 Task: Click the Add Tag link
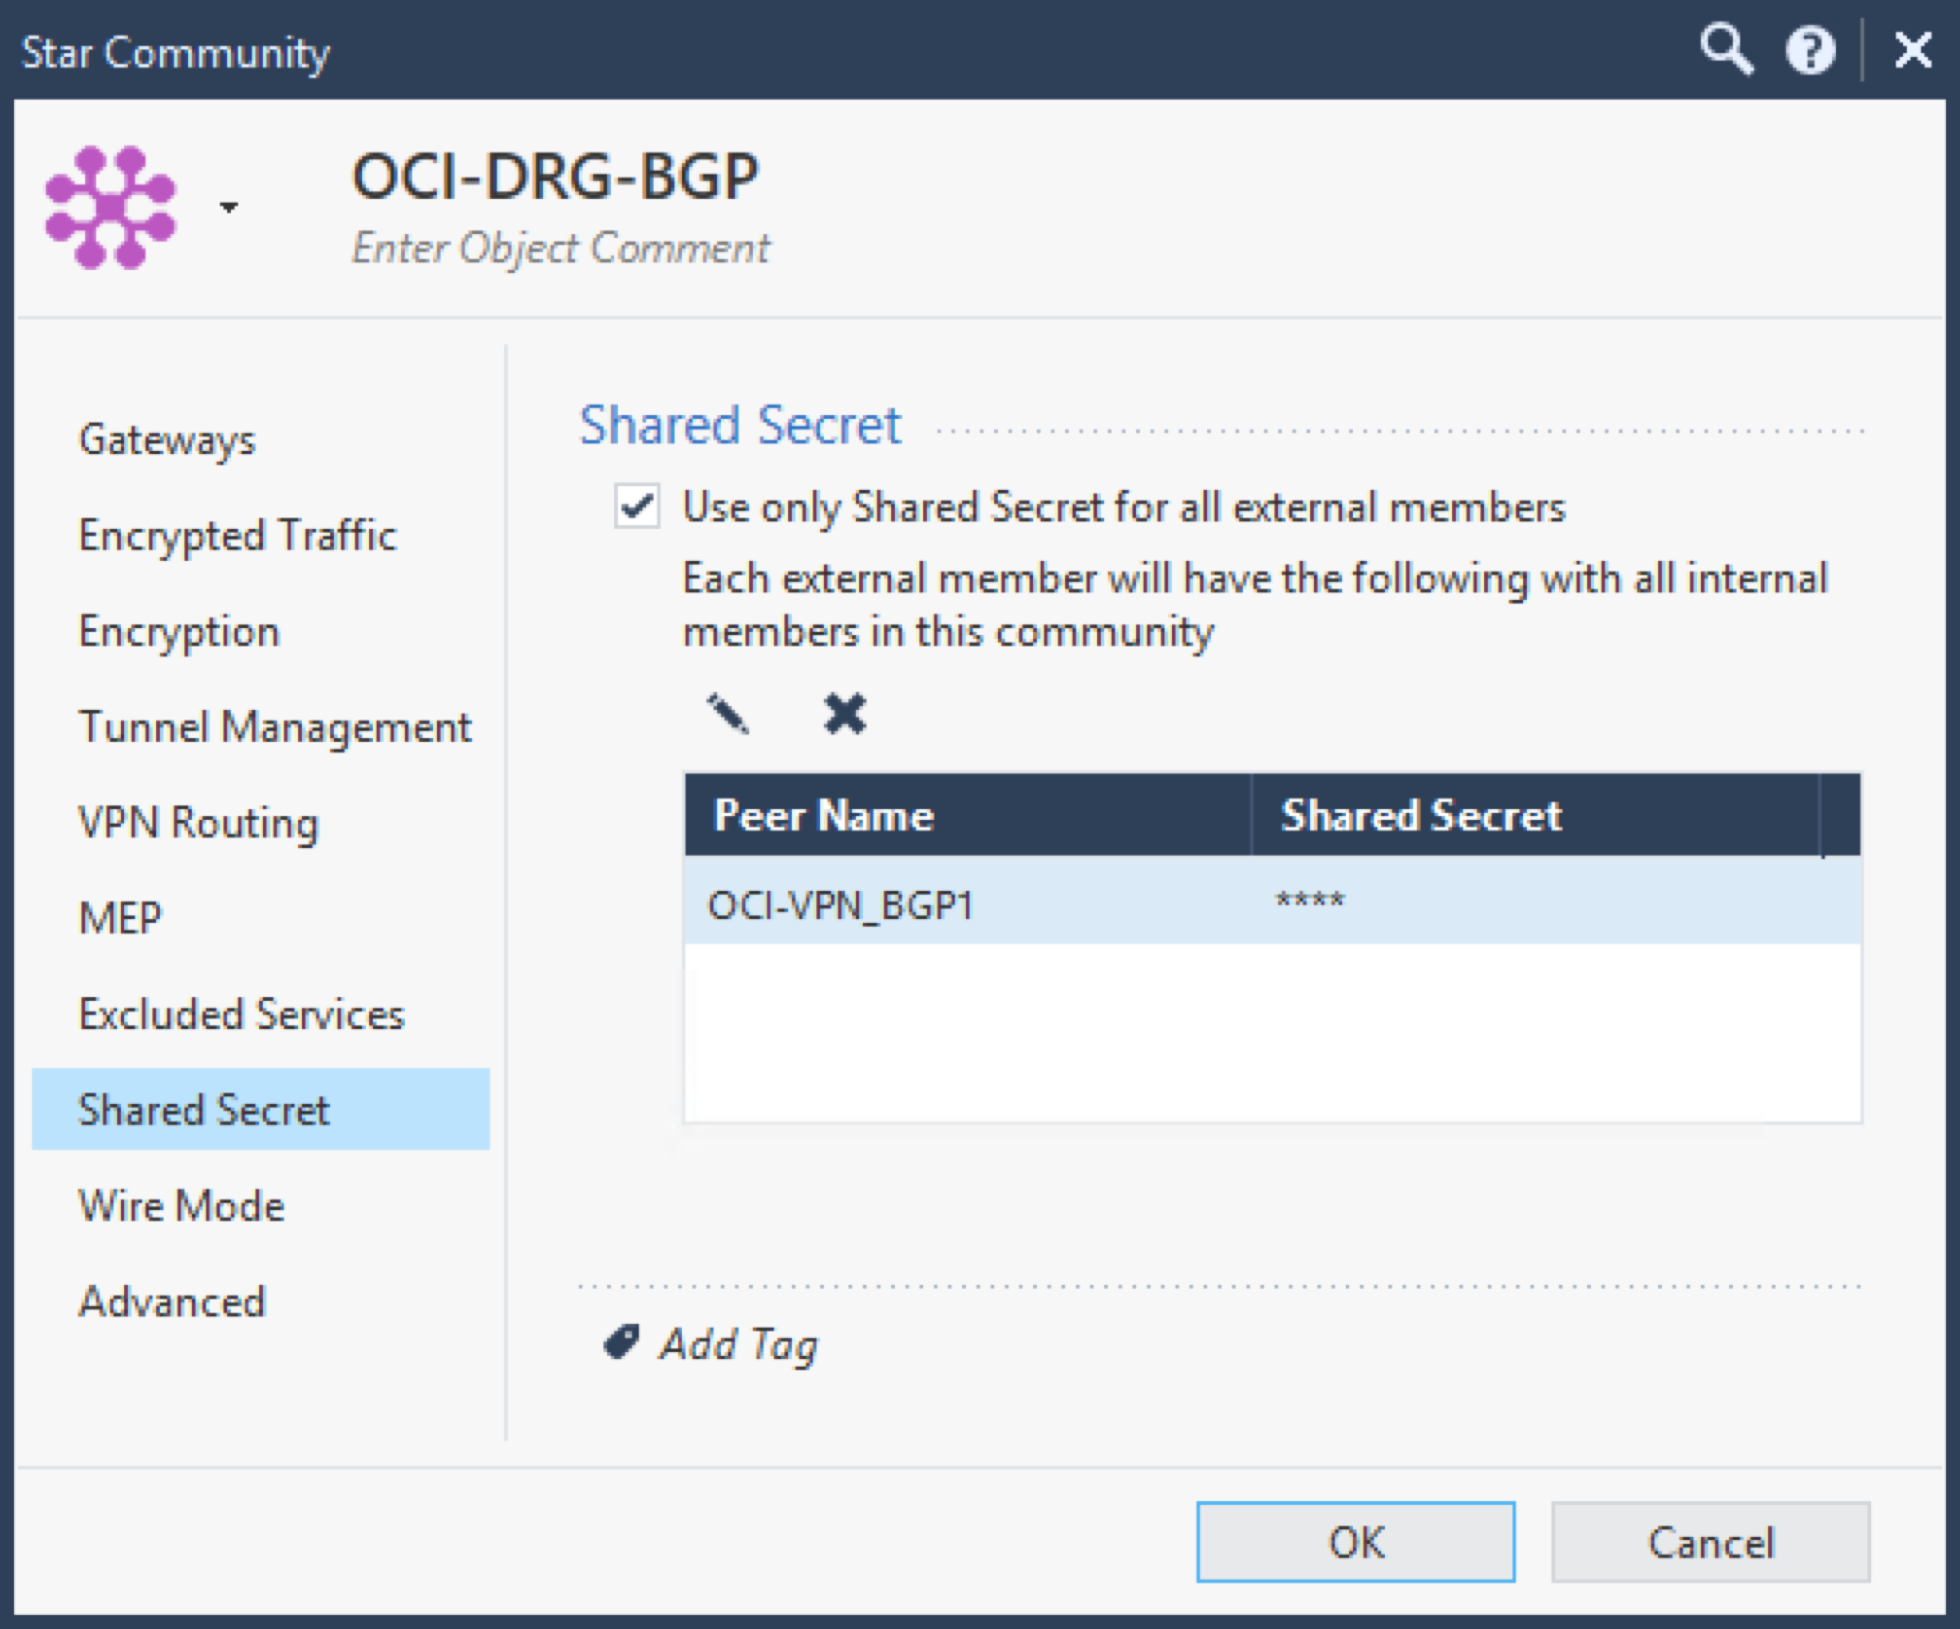[738, 1344]
